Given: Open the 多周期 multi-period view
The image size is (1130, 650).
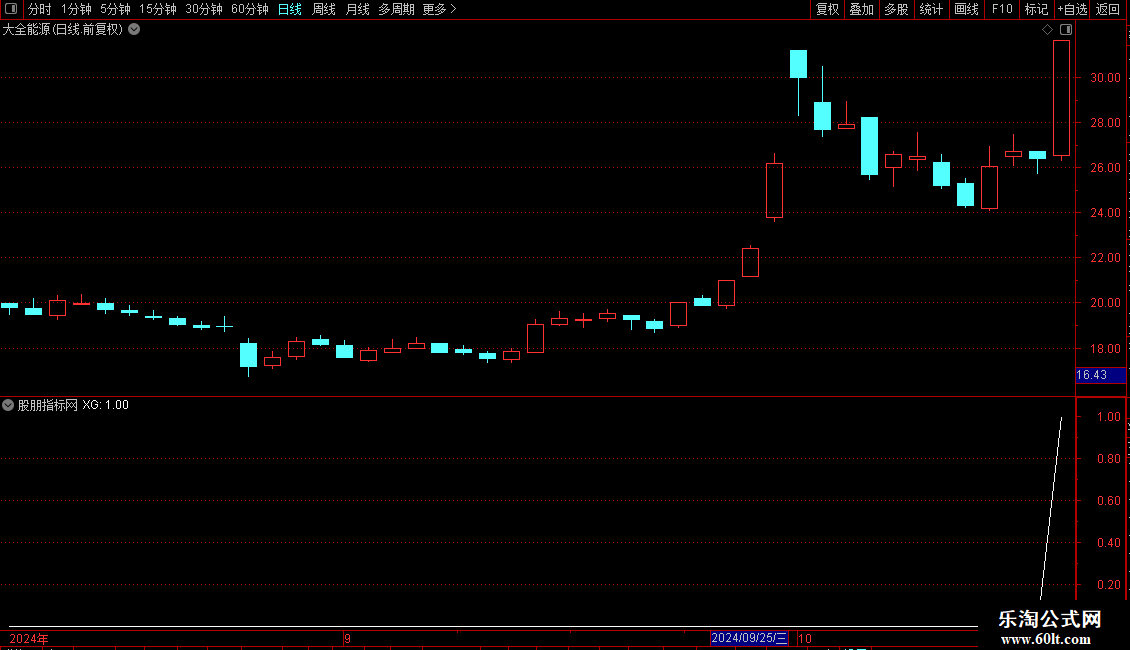Looking at the screenshot, I should point(396,9).
